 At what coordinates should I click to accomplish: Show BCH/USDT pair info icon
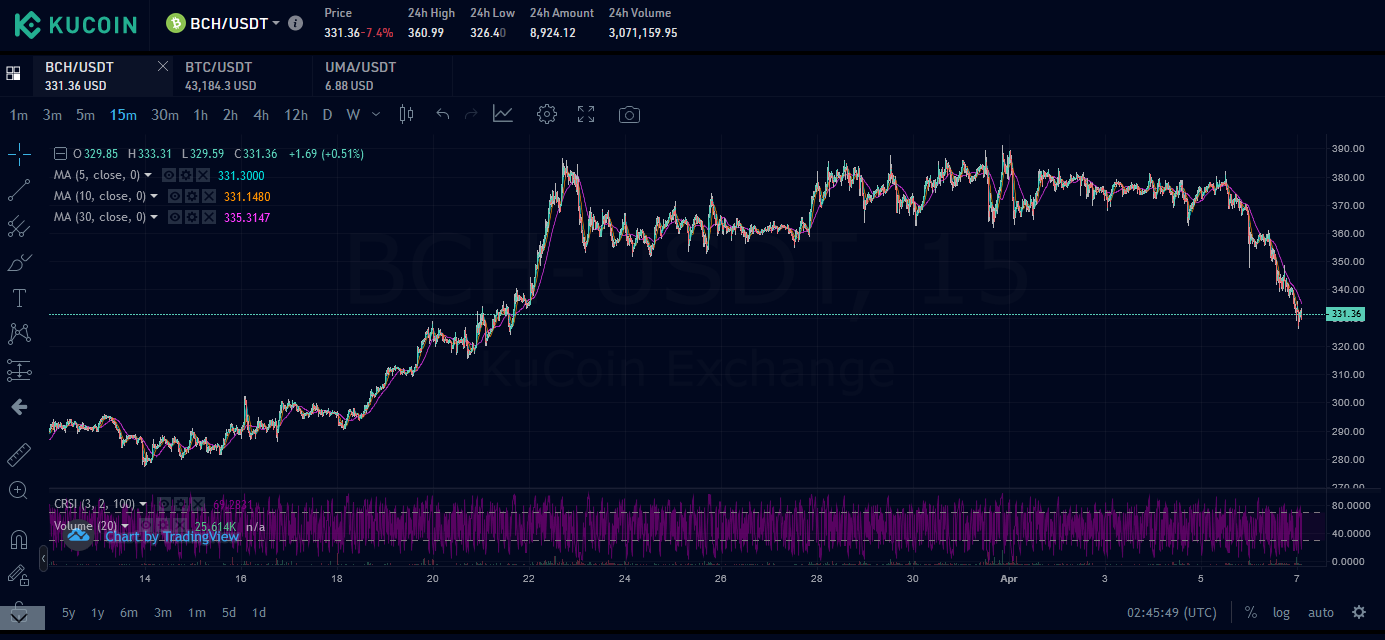(295, 22)
